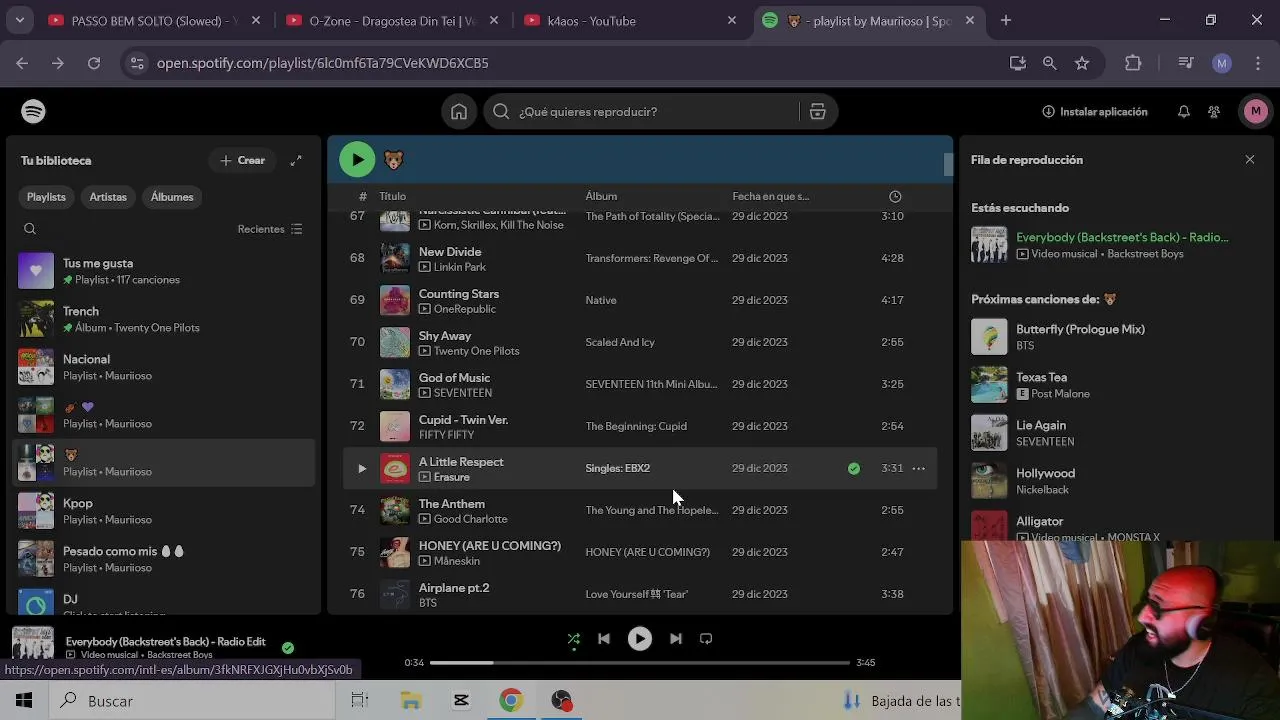
Task: Toggle shuffle in the player bar
Action: (573, 639)
